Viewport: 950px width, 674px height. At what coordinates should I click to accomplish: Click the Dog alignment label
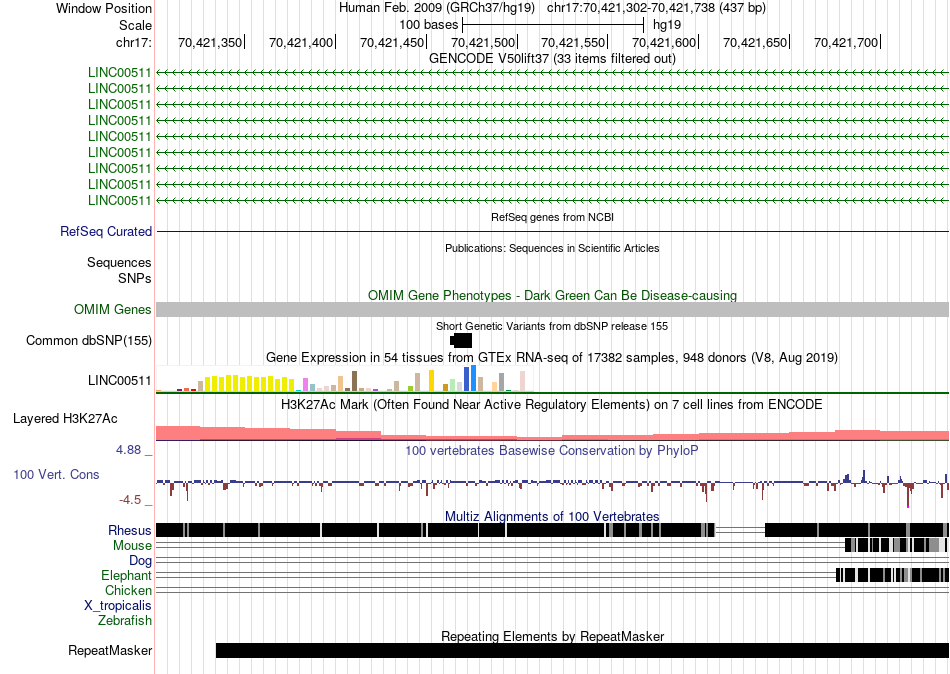click(140, 561)
